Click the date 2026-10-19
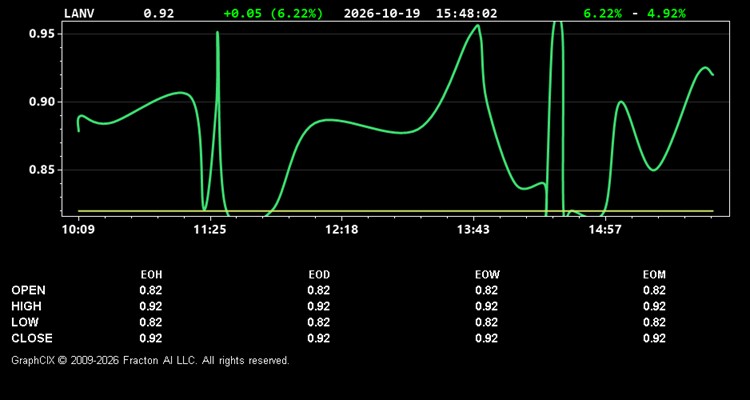Image resolution: width=750 pixels, height=400 pixels. click(382, 13)
